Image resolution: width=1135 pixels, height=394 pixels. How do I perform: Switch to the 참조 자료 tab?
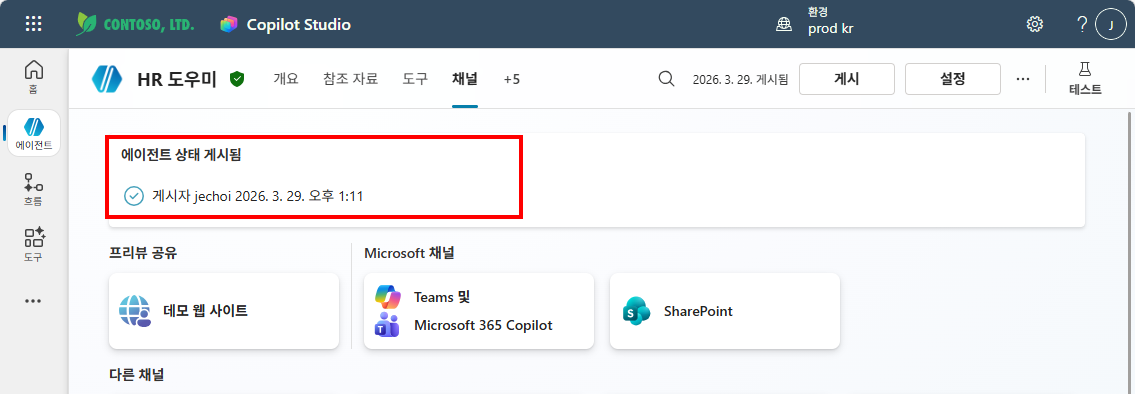coord(351,79)
